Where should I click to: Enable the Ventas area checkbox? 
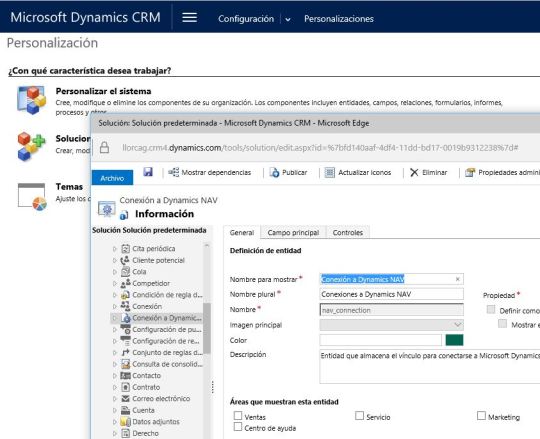[238, 416]
